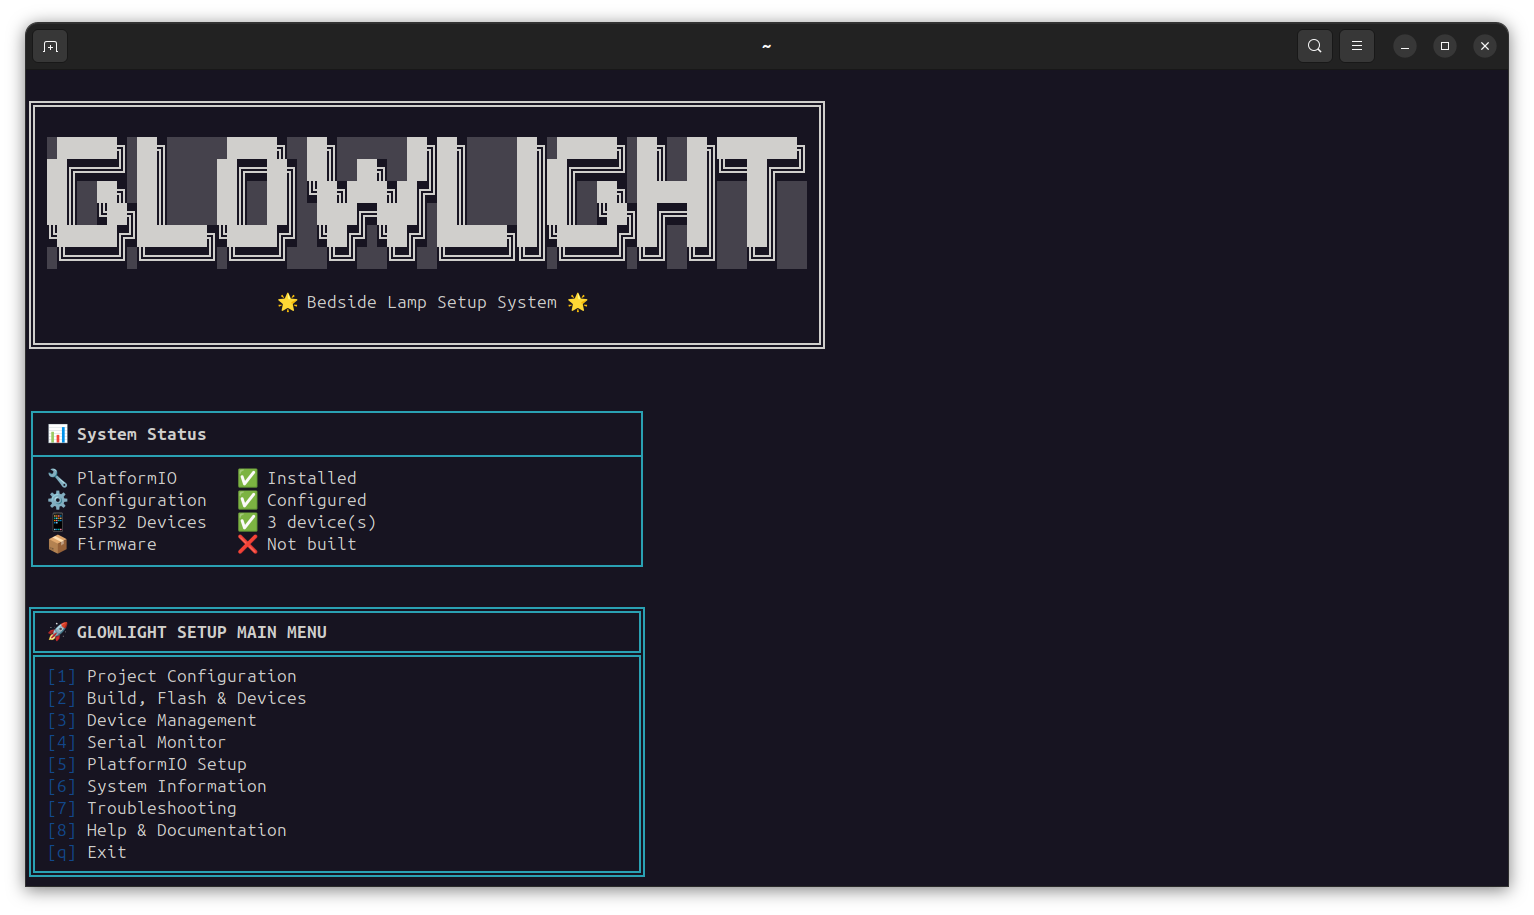Viewport: 1534px width, 915px height.
Task: Open Help & Documentation entry
Action: [x=187, y=830]
